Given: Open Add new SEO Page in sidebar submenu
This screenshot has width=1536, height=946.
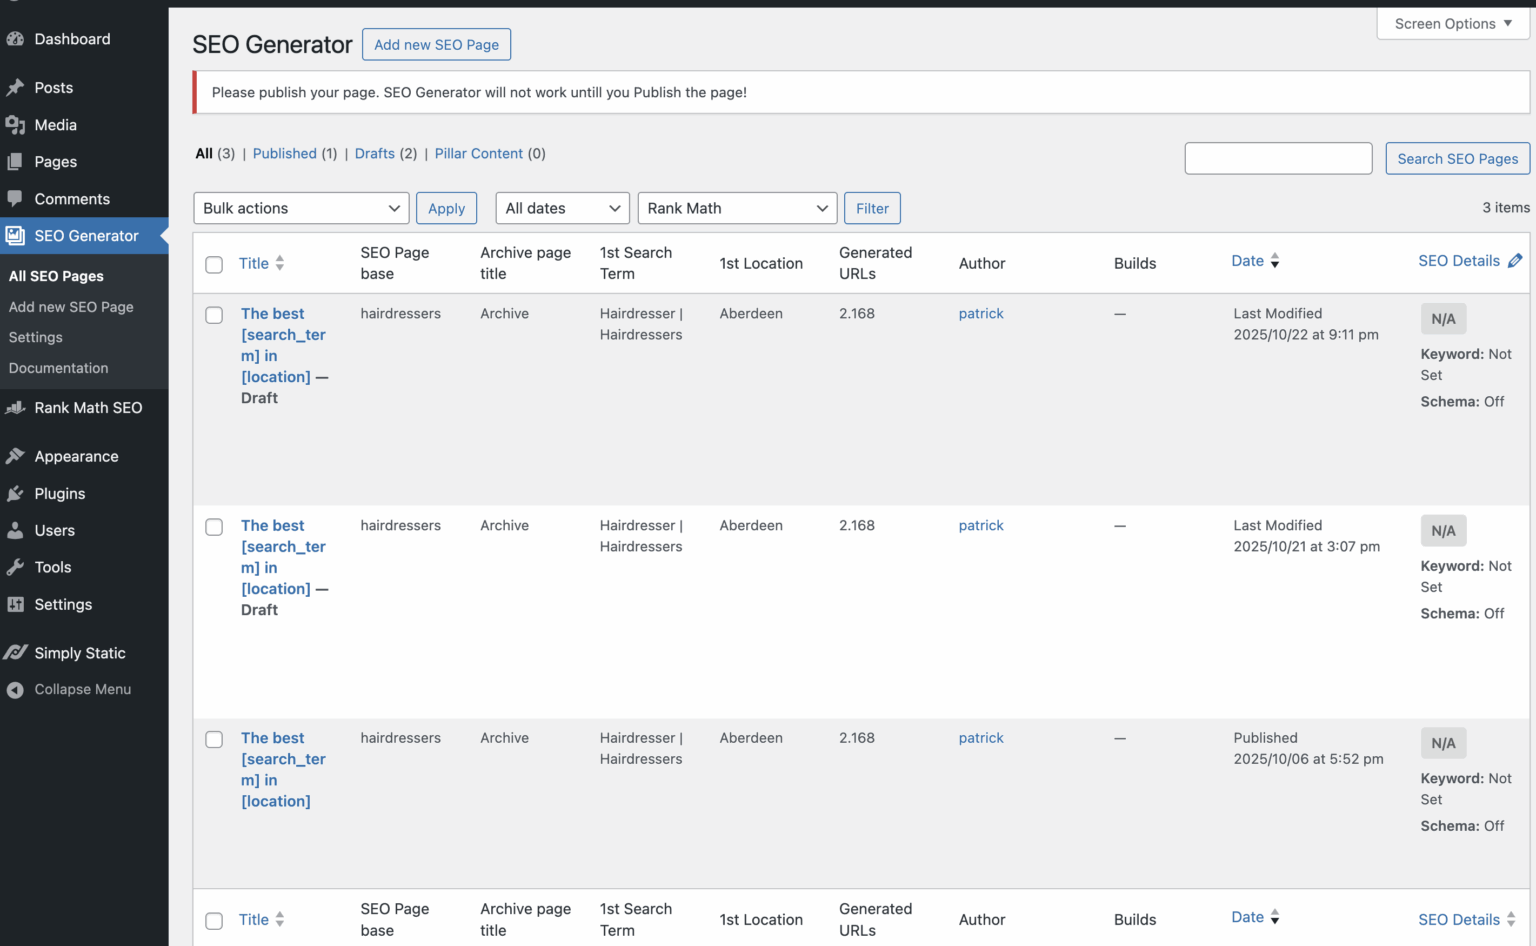Looking at the screenshot, I should (x=71, y=307).
